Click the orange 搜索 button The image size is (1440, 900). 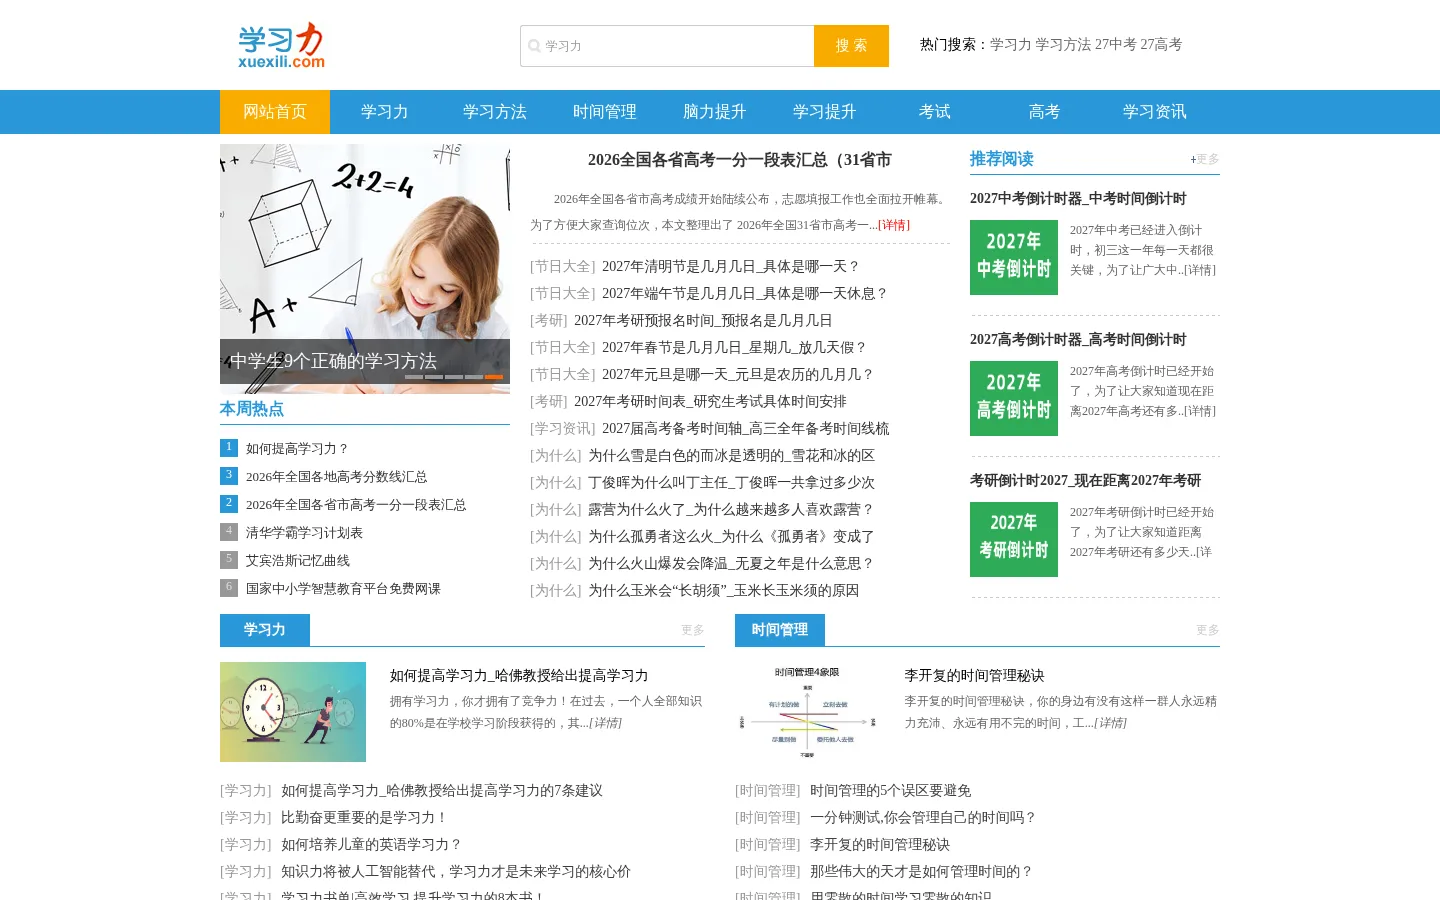851,46
